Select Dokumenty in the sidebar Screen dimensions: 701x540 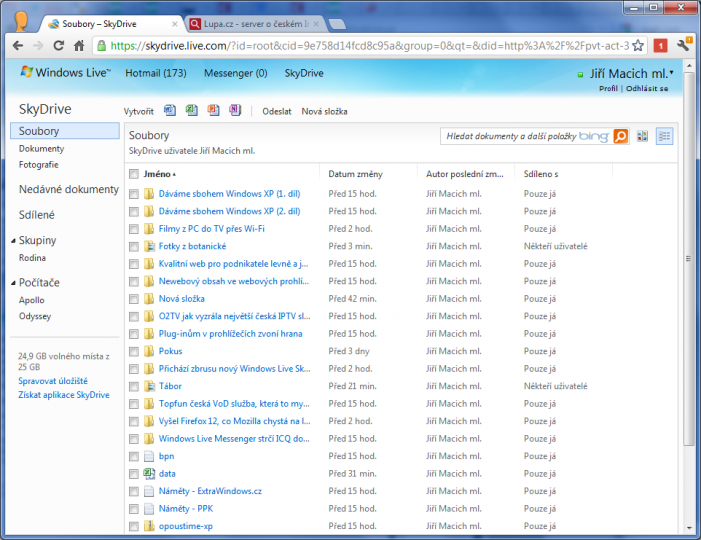point(42,148)
